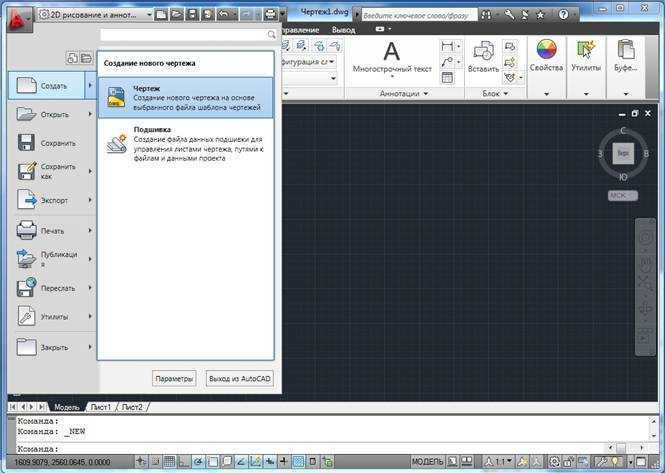665x473 pixels.
Task: Click the Save icon in quick access toolbar
Action: 192,14
